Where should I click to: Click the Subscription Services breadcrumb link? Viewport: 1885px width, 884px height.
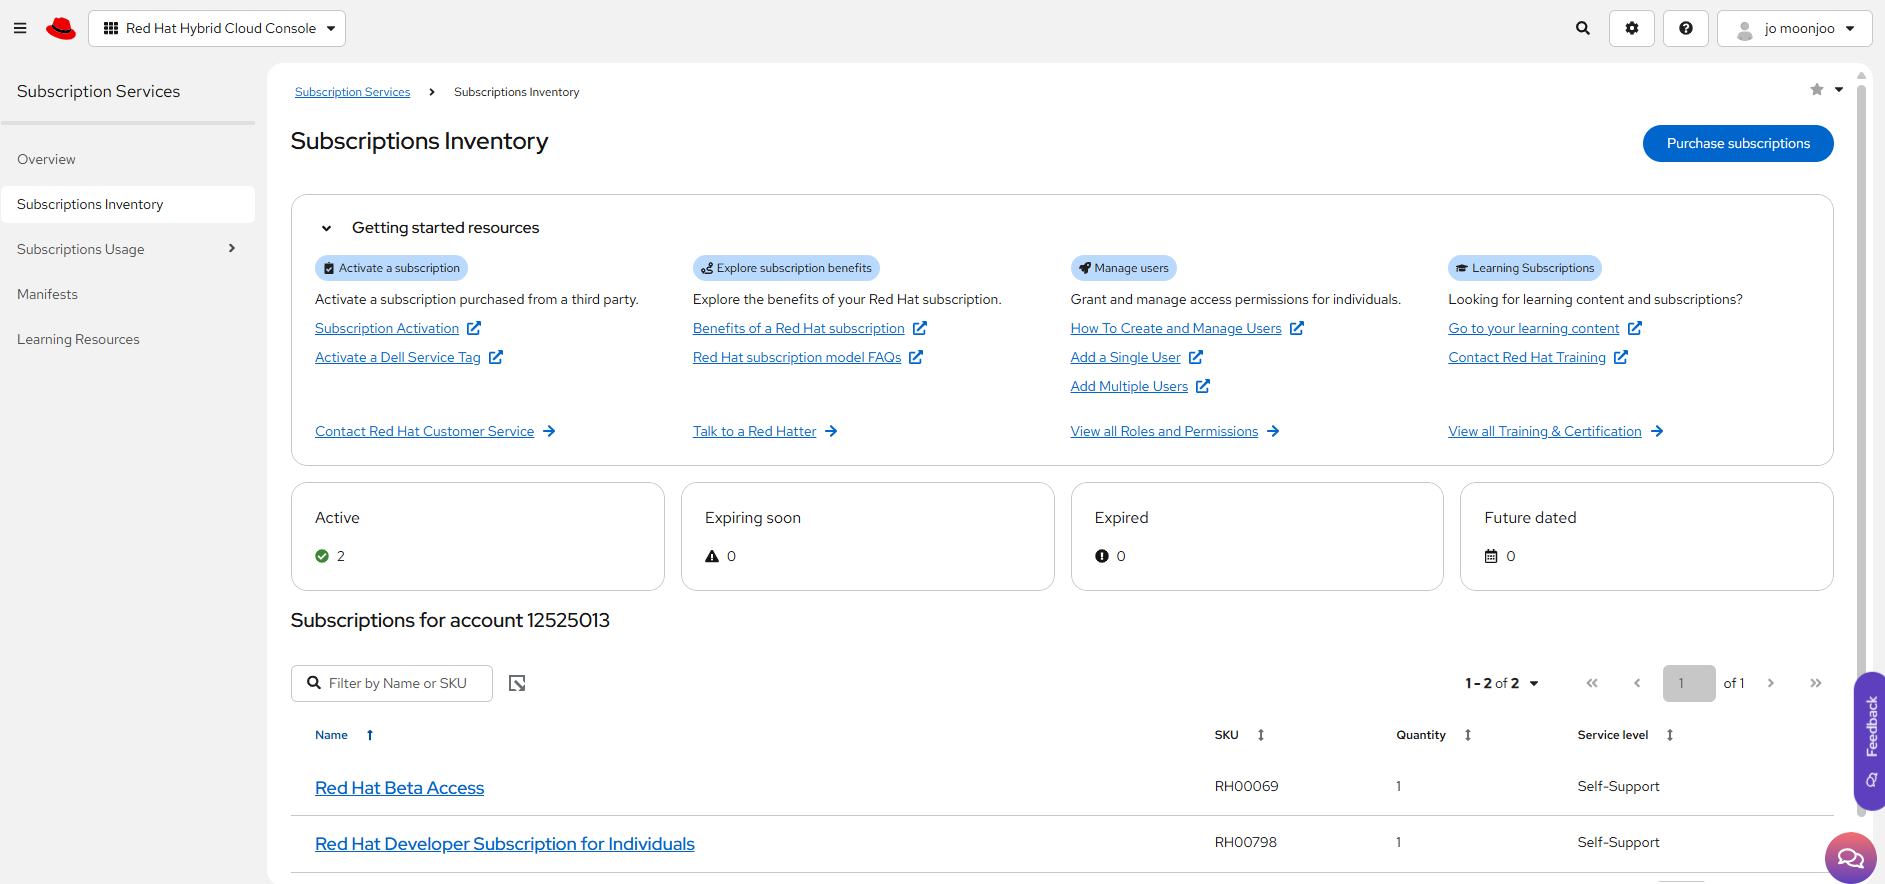coord(352,92)
